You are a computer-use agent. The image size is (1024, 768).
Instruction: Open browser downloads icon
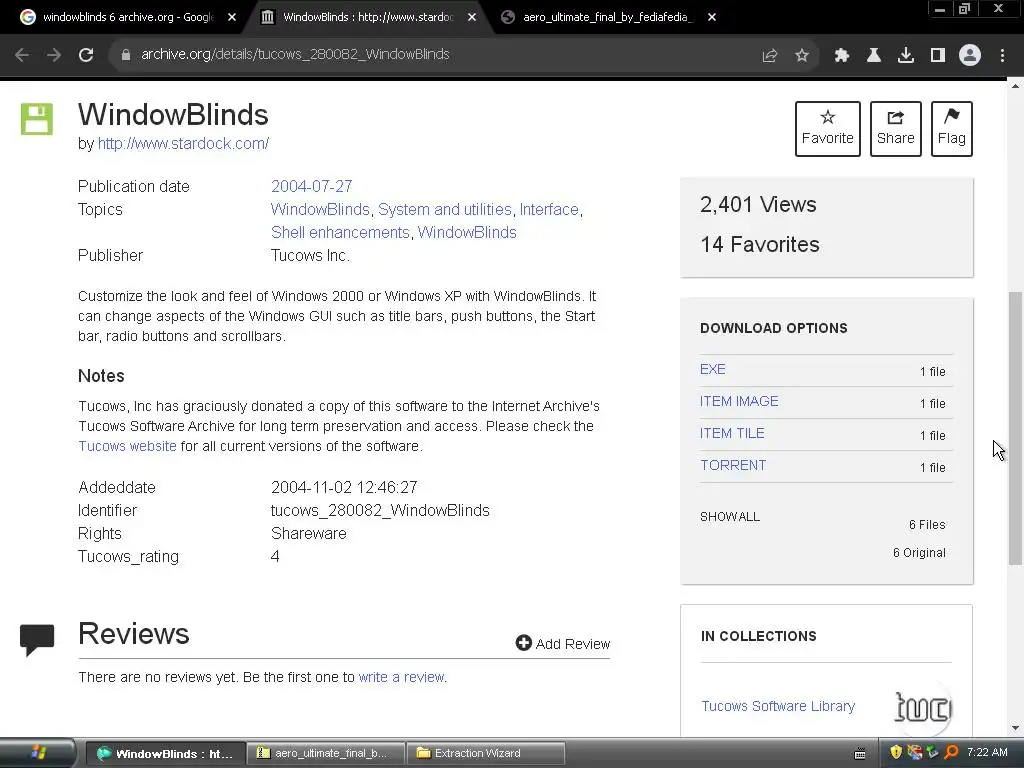pyautogui.click(x=906, y=56)
